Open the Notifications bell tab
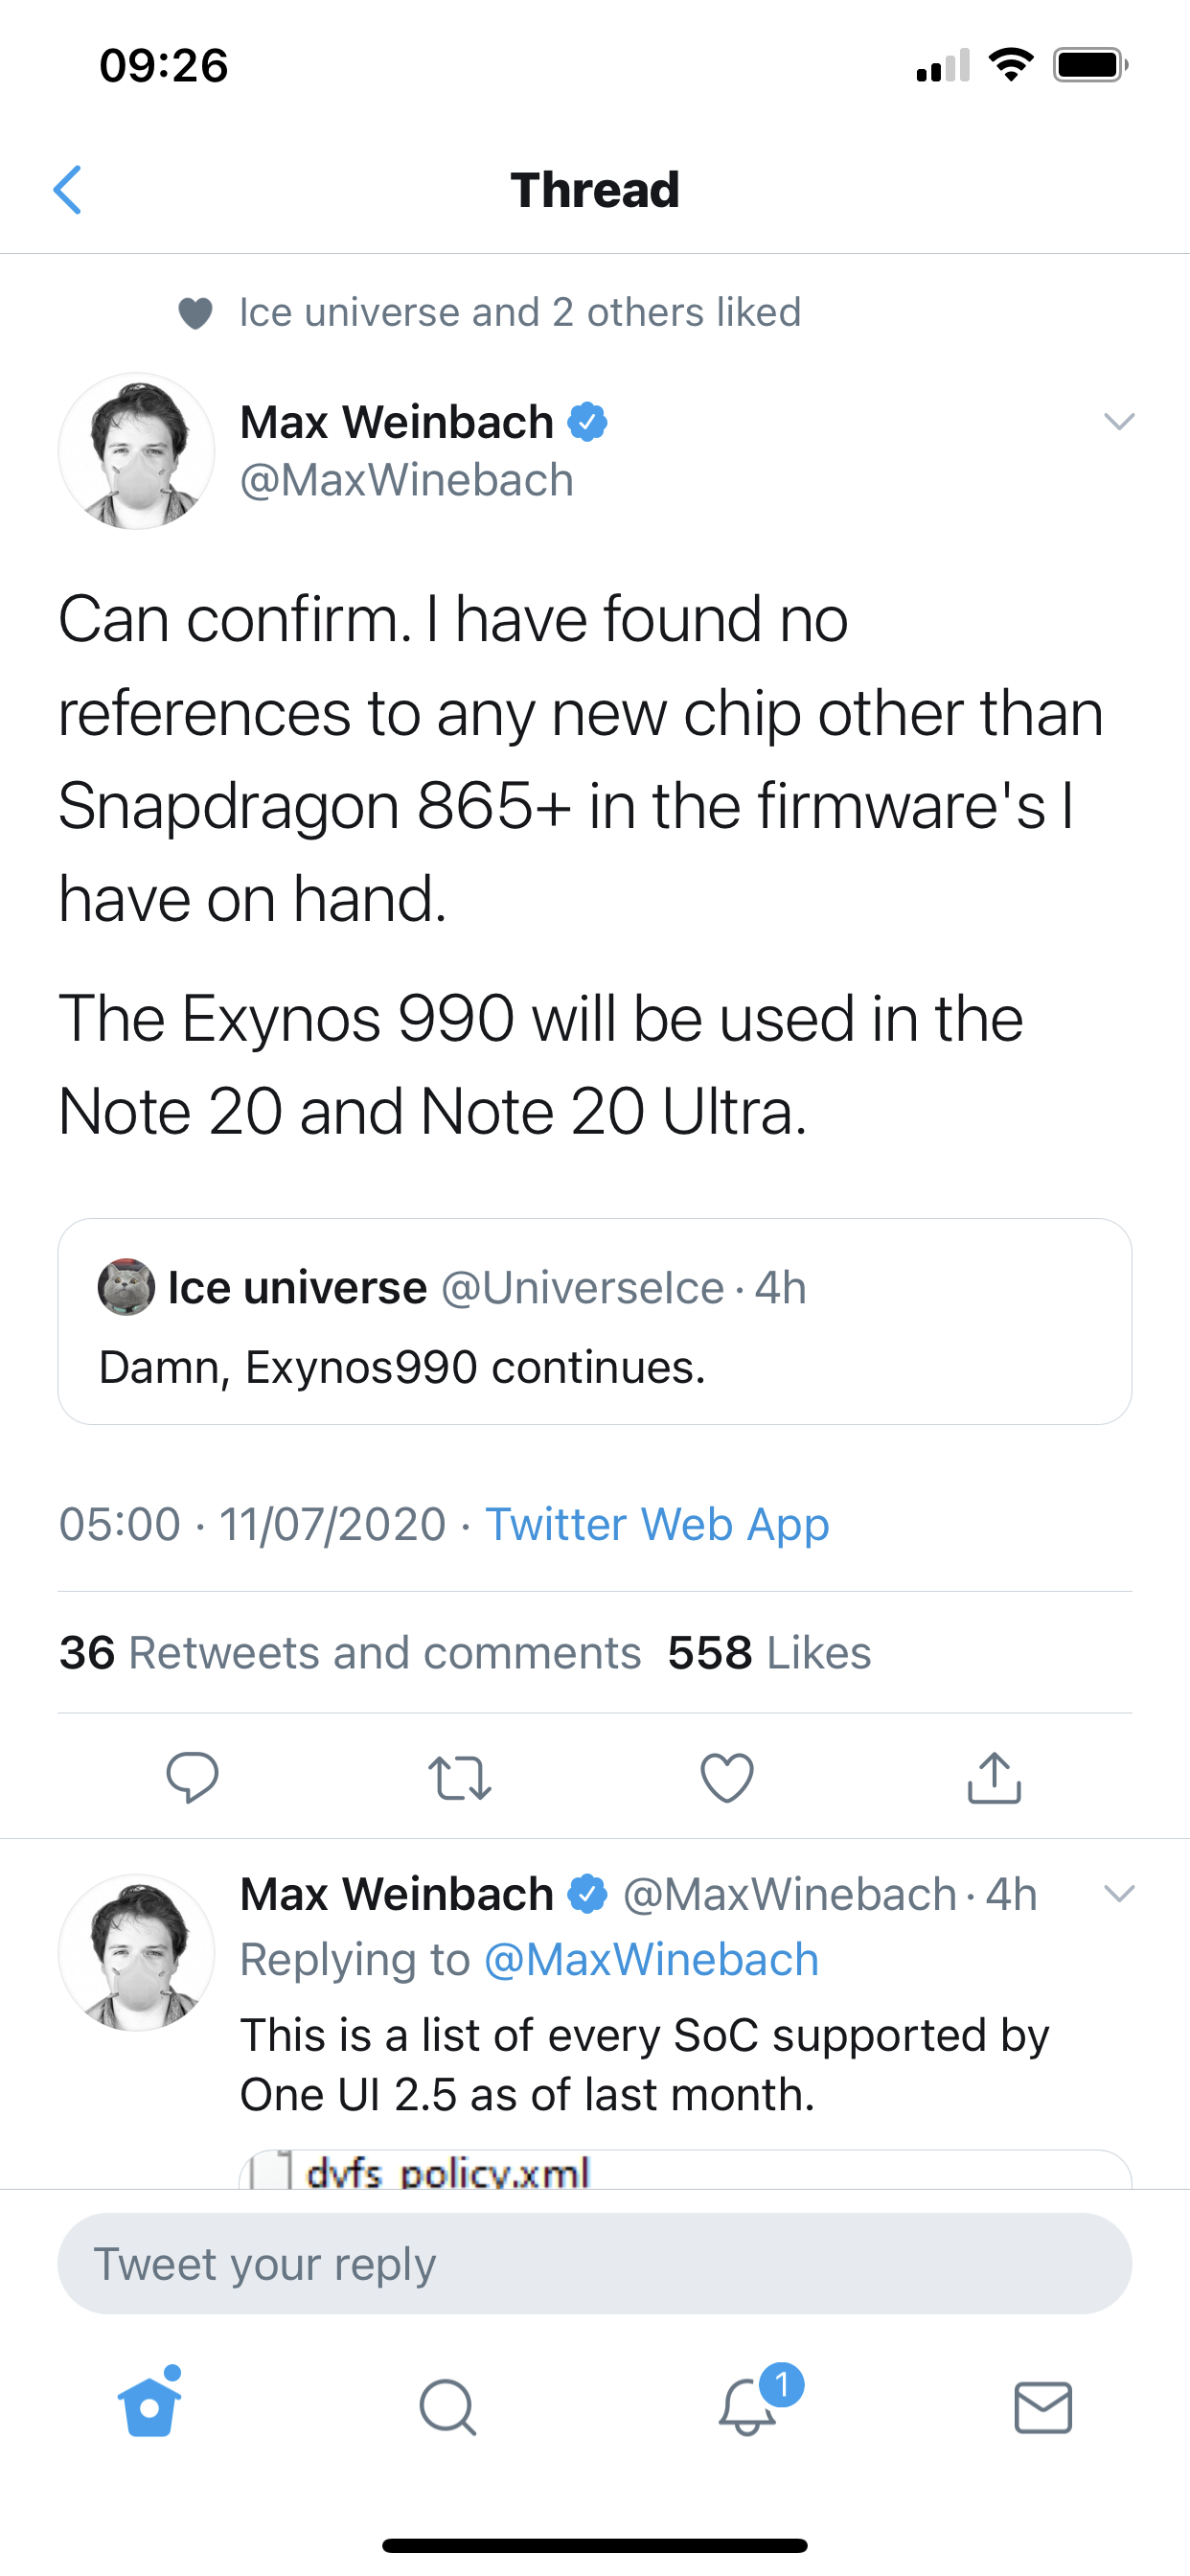Screen dimensions: 1190x2576 (x=748, y=2406)
